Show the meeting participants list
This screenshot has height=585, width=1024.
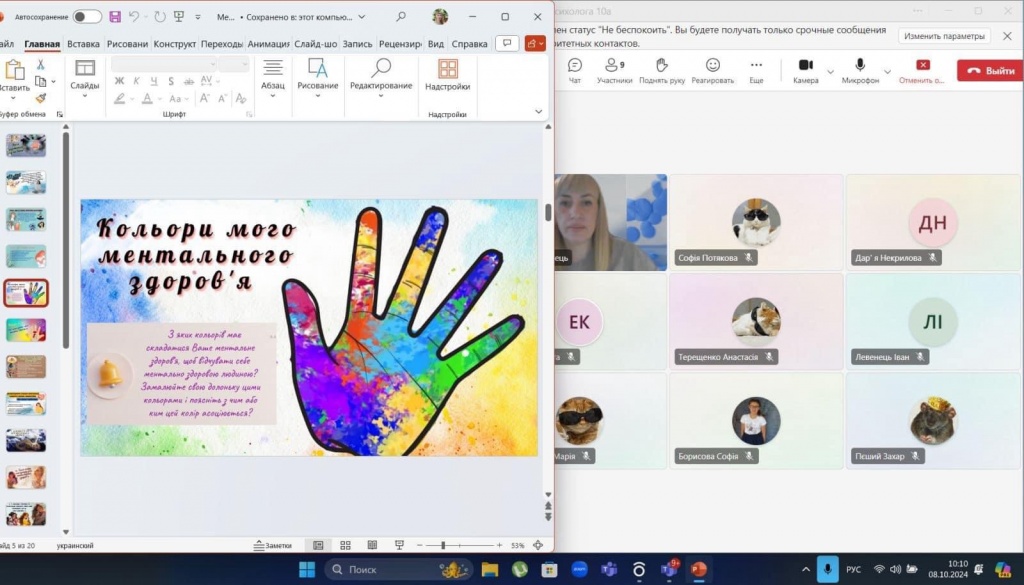(615, 70)
